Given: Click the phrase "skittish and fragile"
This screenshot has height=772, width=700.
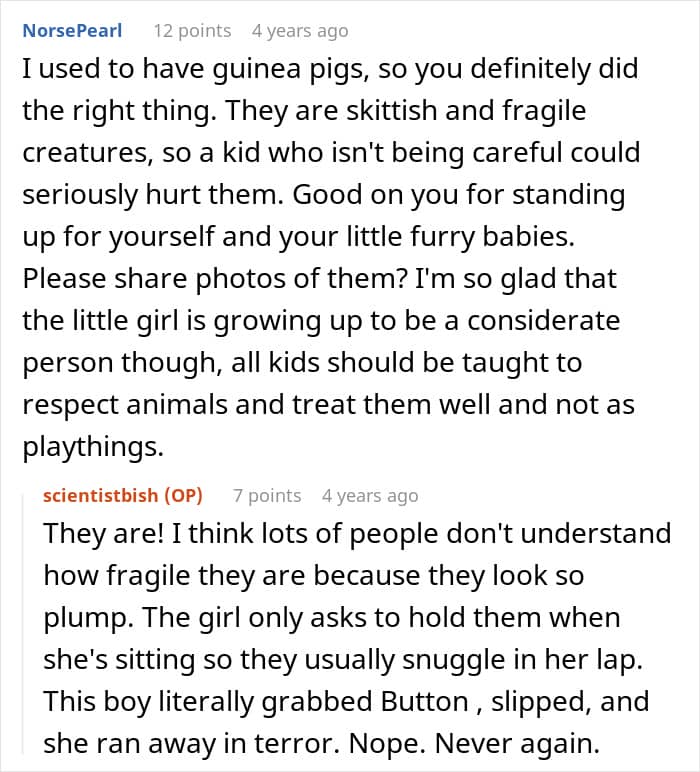Looking at the screenshot, I should [466, 110].
